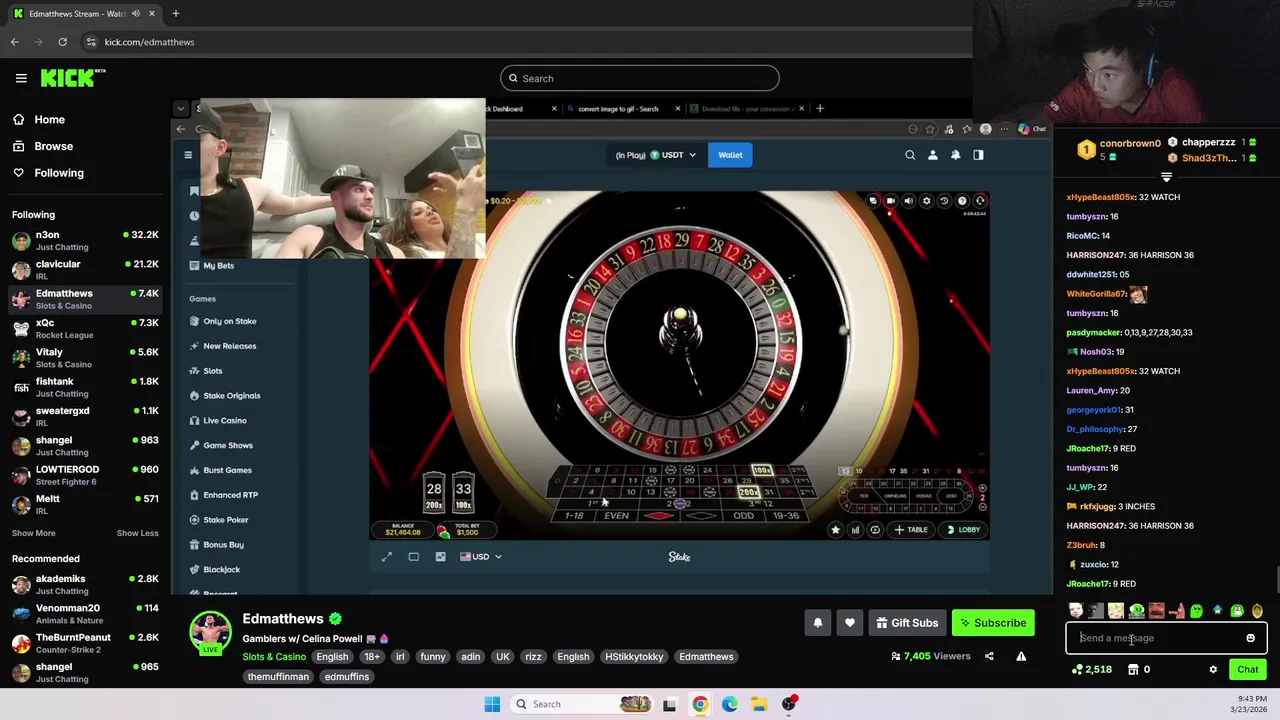Open the Stake user profile icon
The width and height of the screenshot is (1280, 720).
pyautogui.click(x=933, y=155)
